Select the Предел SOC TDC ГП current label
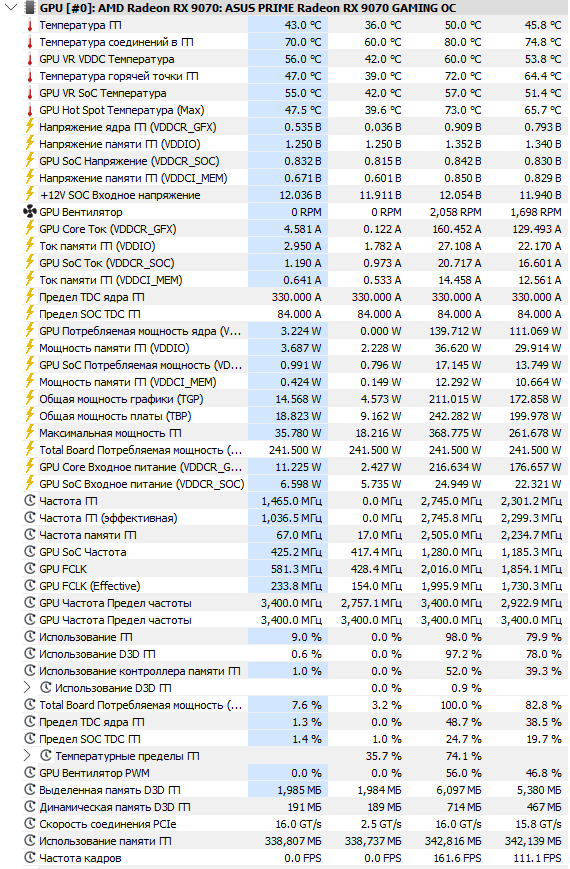 tap(90, 314)
